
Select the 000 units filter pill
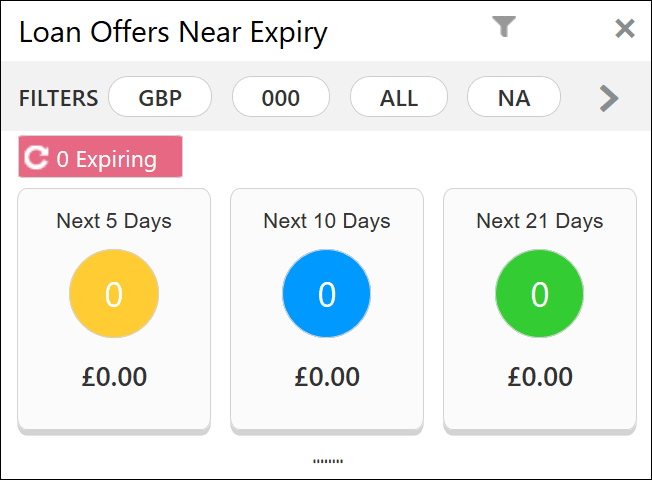pos(281,97)
